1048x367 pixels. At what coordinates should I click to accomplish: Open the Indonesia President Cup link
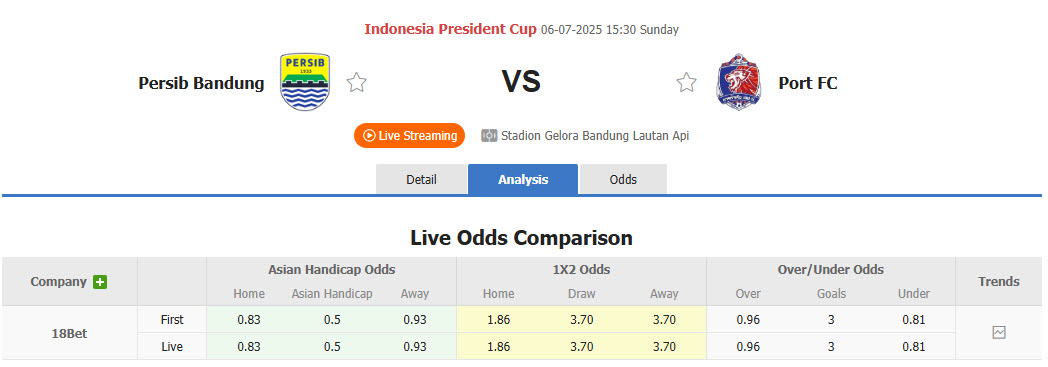[x=450, y=29]
